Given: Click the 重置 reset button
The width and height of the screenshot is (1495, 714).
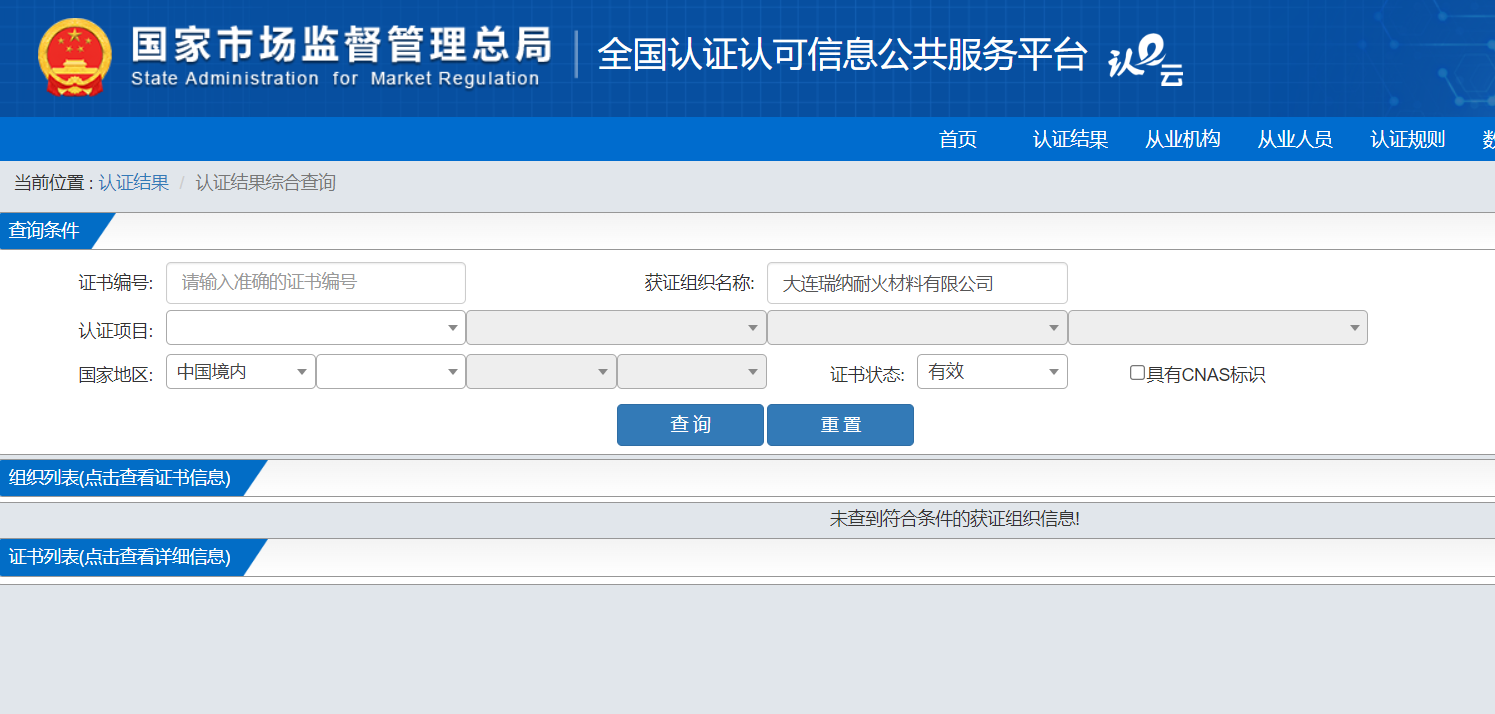Looking at the screenshot, I should point(840,425).
